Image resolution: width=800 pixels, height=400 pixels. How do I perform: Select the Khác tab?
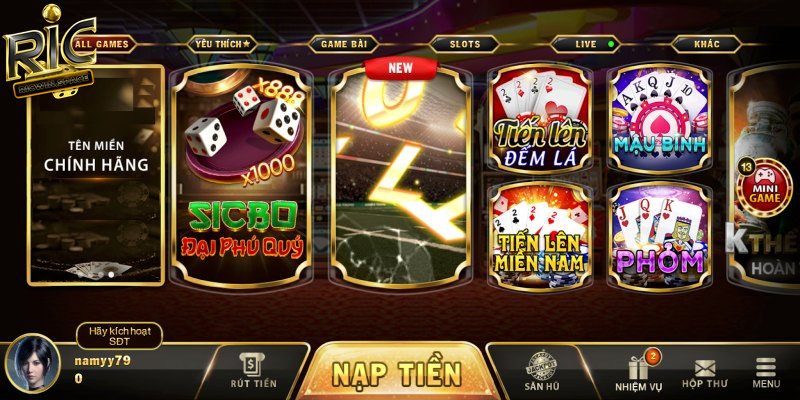707,44
